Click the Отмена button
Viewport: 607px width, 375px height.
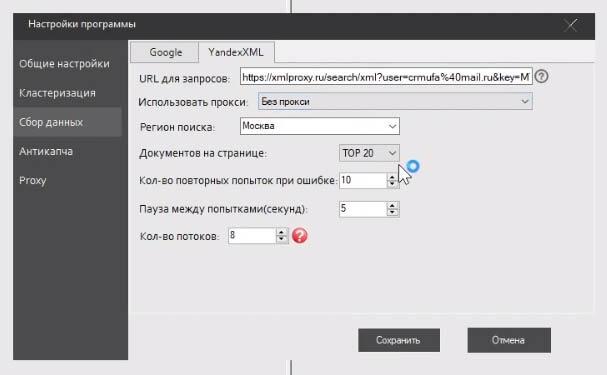pos(509,340)
